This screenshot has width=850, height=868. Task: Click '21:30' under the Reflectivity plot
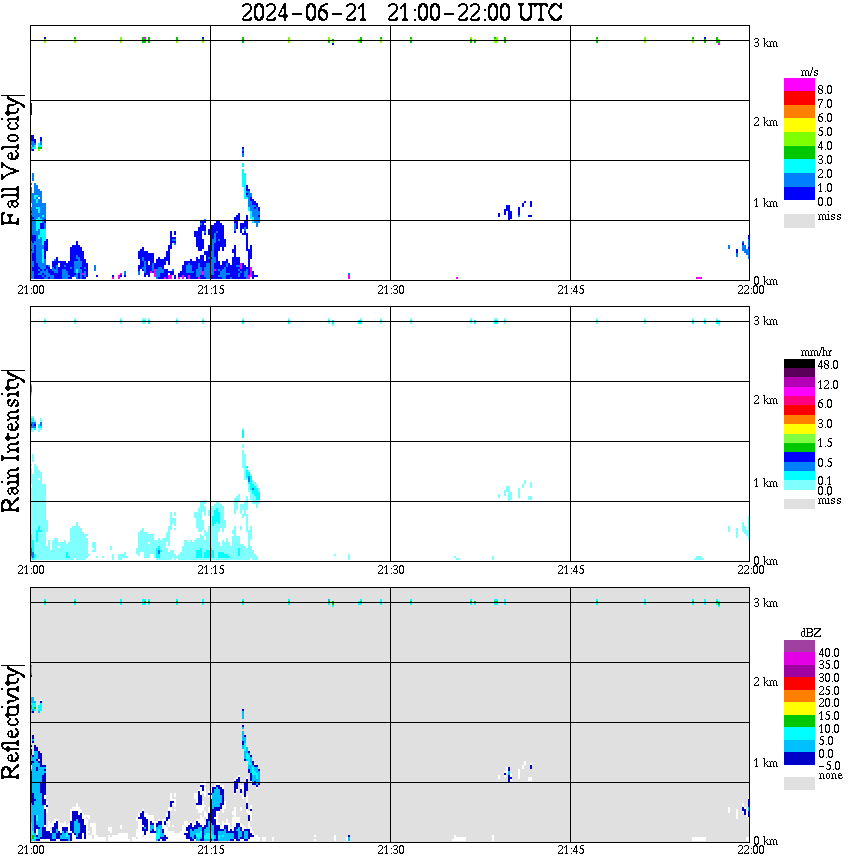[x=391, y=850]
